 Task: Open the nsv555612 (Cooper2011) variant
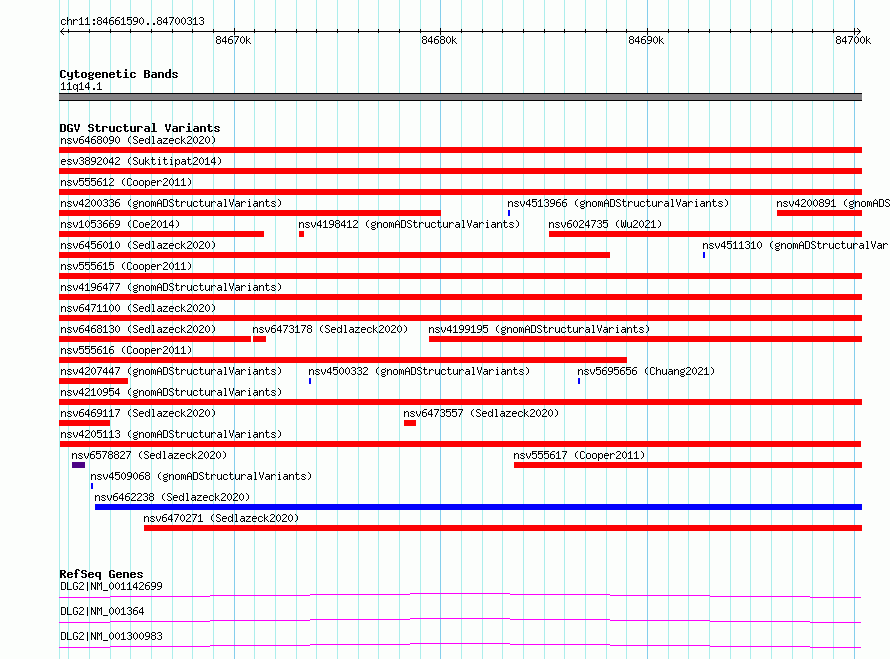[x=126, y=182]
